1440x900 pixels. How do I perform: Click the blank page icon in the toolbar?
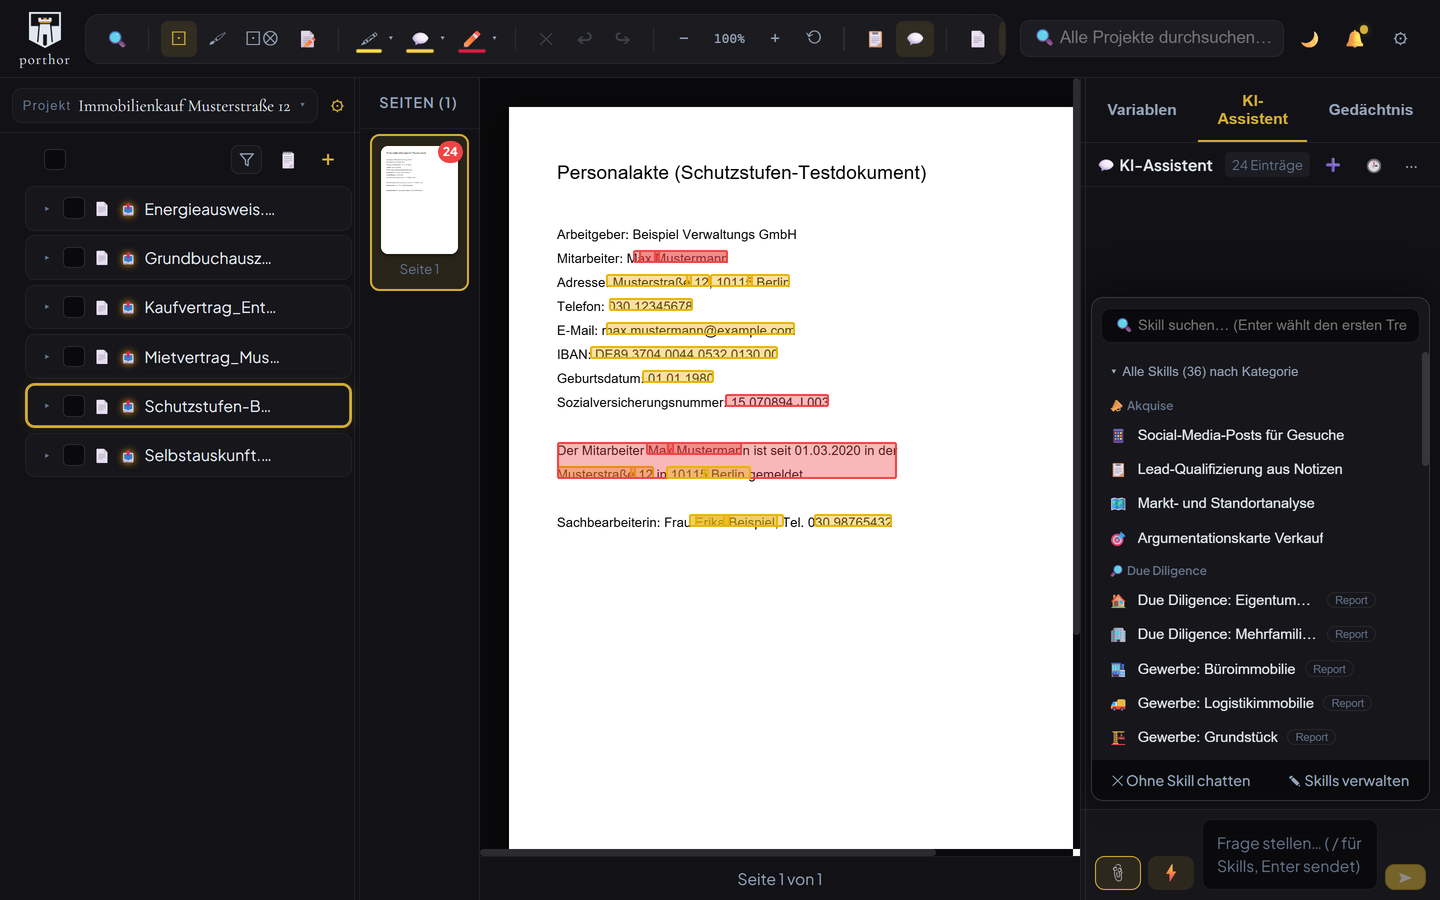(x=978, y=39)
